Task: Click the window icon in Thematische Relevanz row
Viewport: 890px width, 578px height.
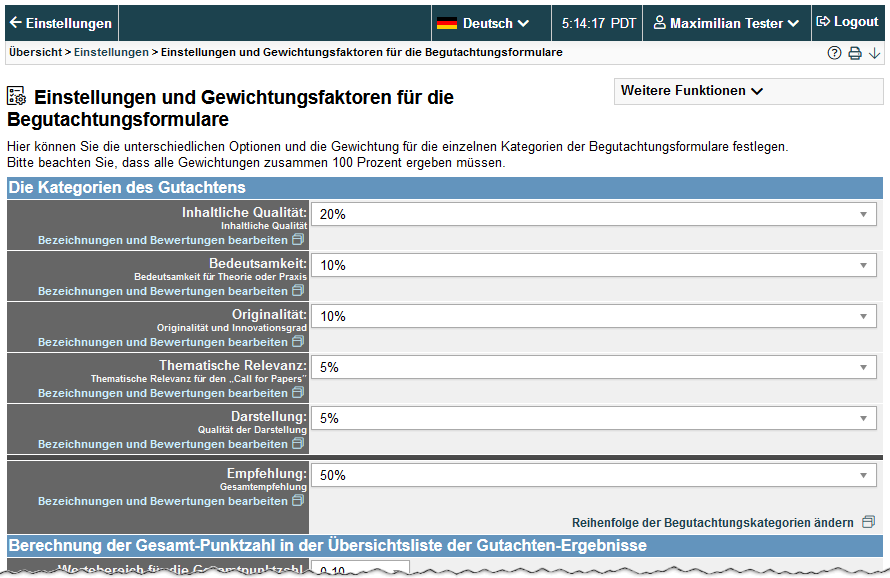Action: [298, 393]
